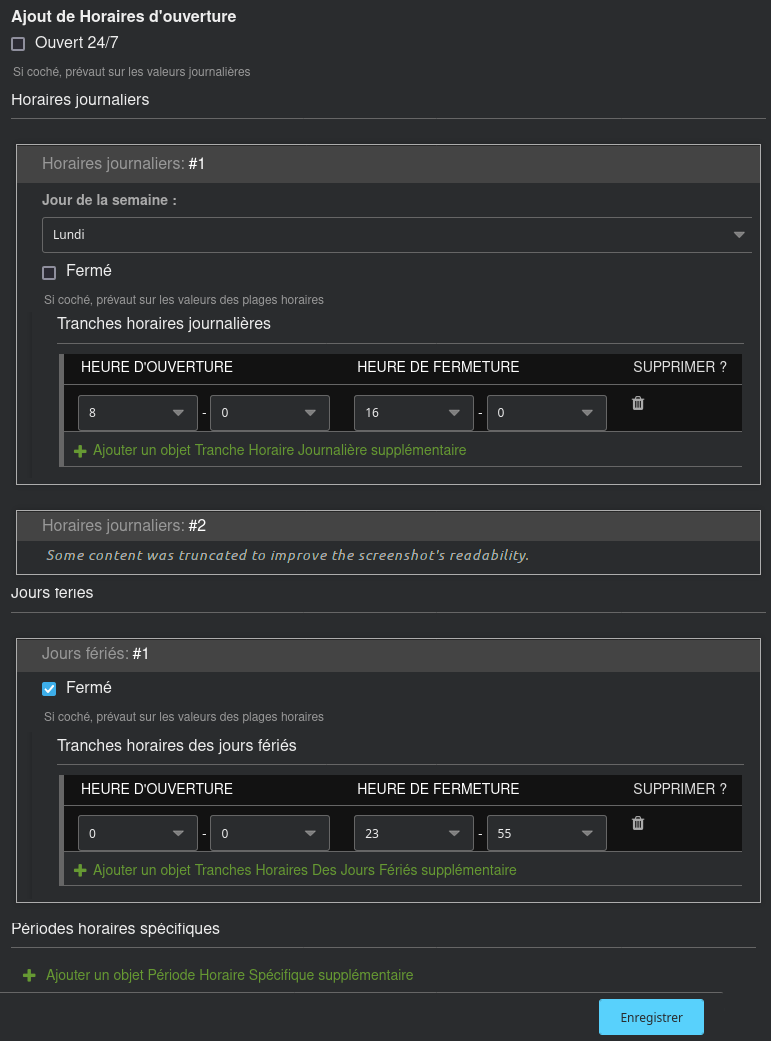Delete the daily time slot with trash icon

tap(638, 404)
